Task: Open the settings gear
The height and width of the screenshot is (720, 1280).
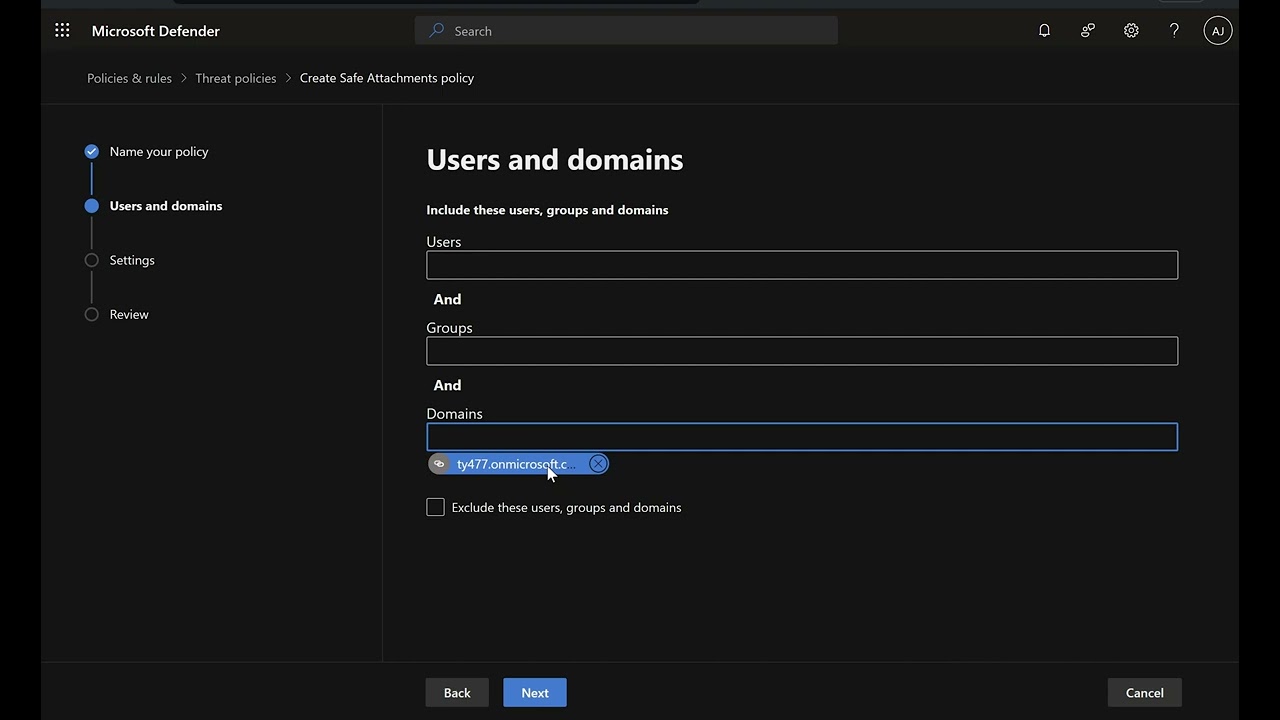Action: click(1131, 31)
